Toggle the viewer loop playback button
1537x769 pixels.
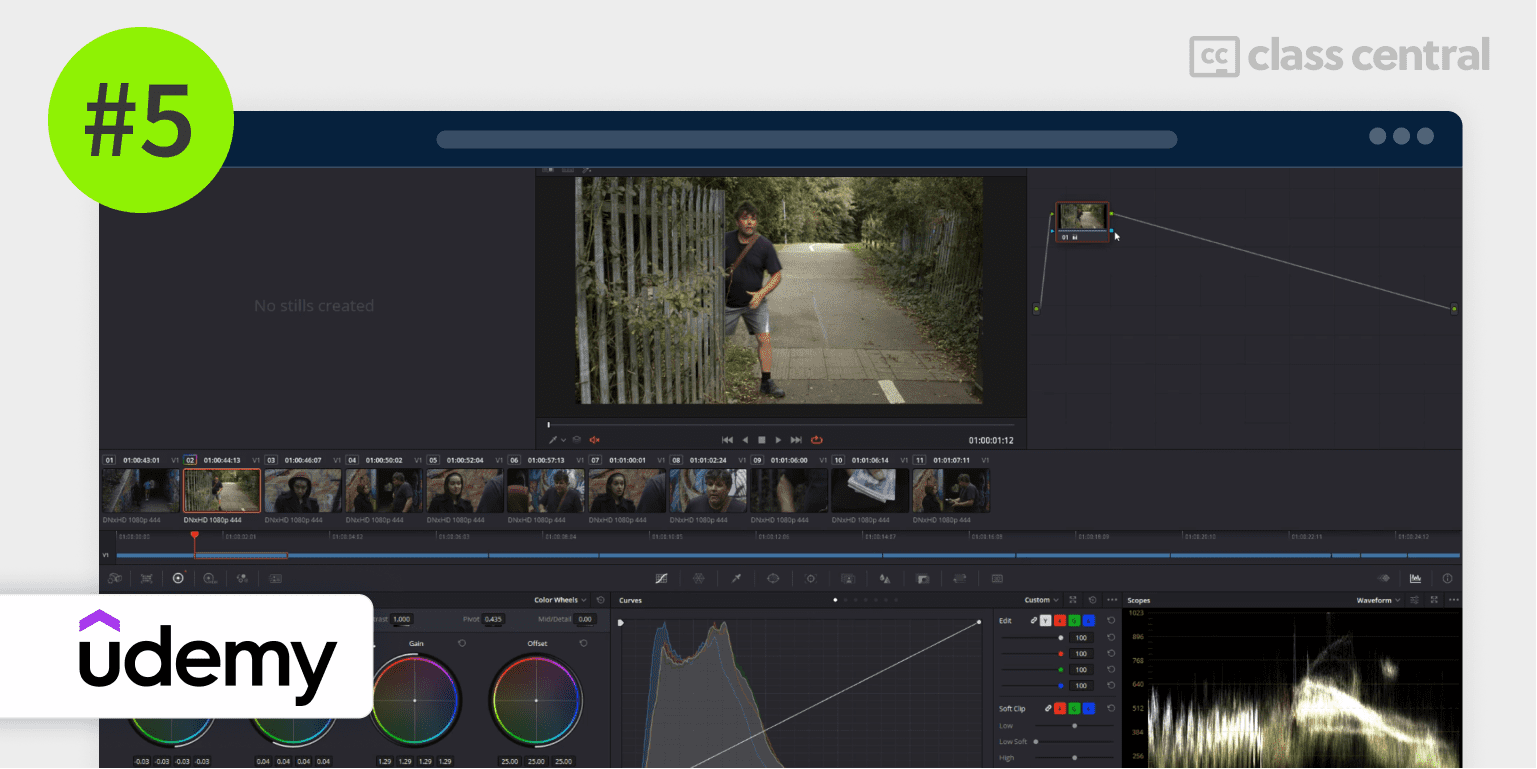tap(817, 439)
